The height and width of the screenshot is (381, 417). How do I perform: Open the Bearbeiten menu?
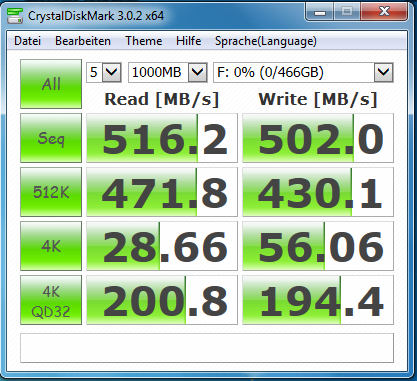(x=83, y=41)
